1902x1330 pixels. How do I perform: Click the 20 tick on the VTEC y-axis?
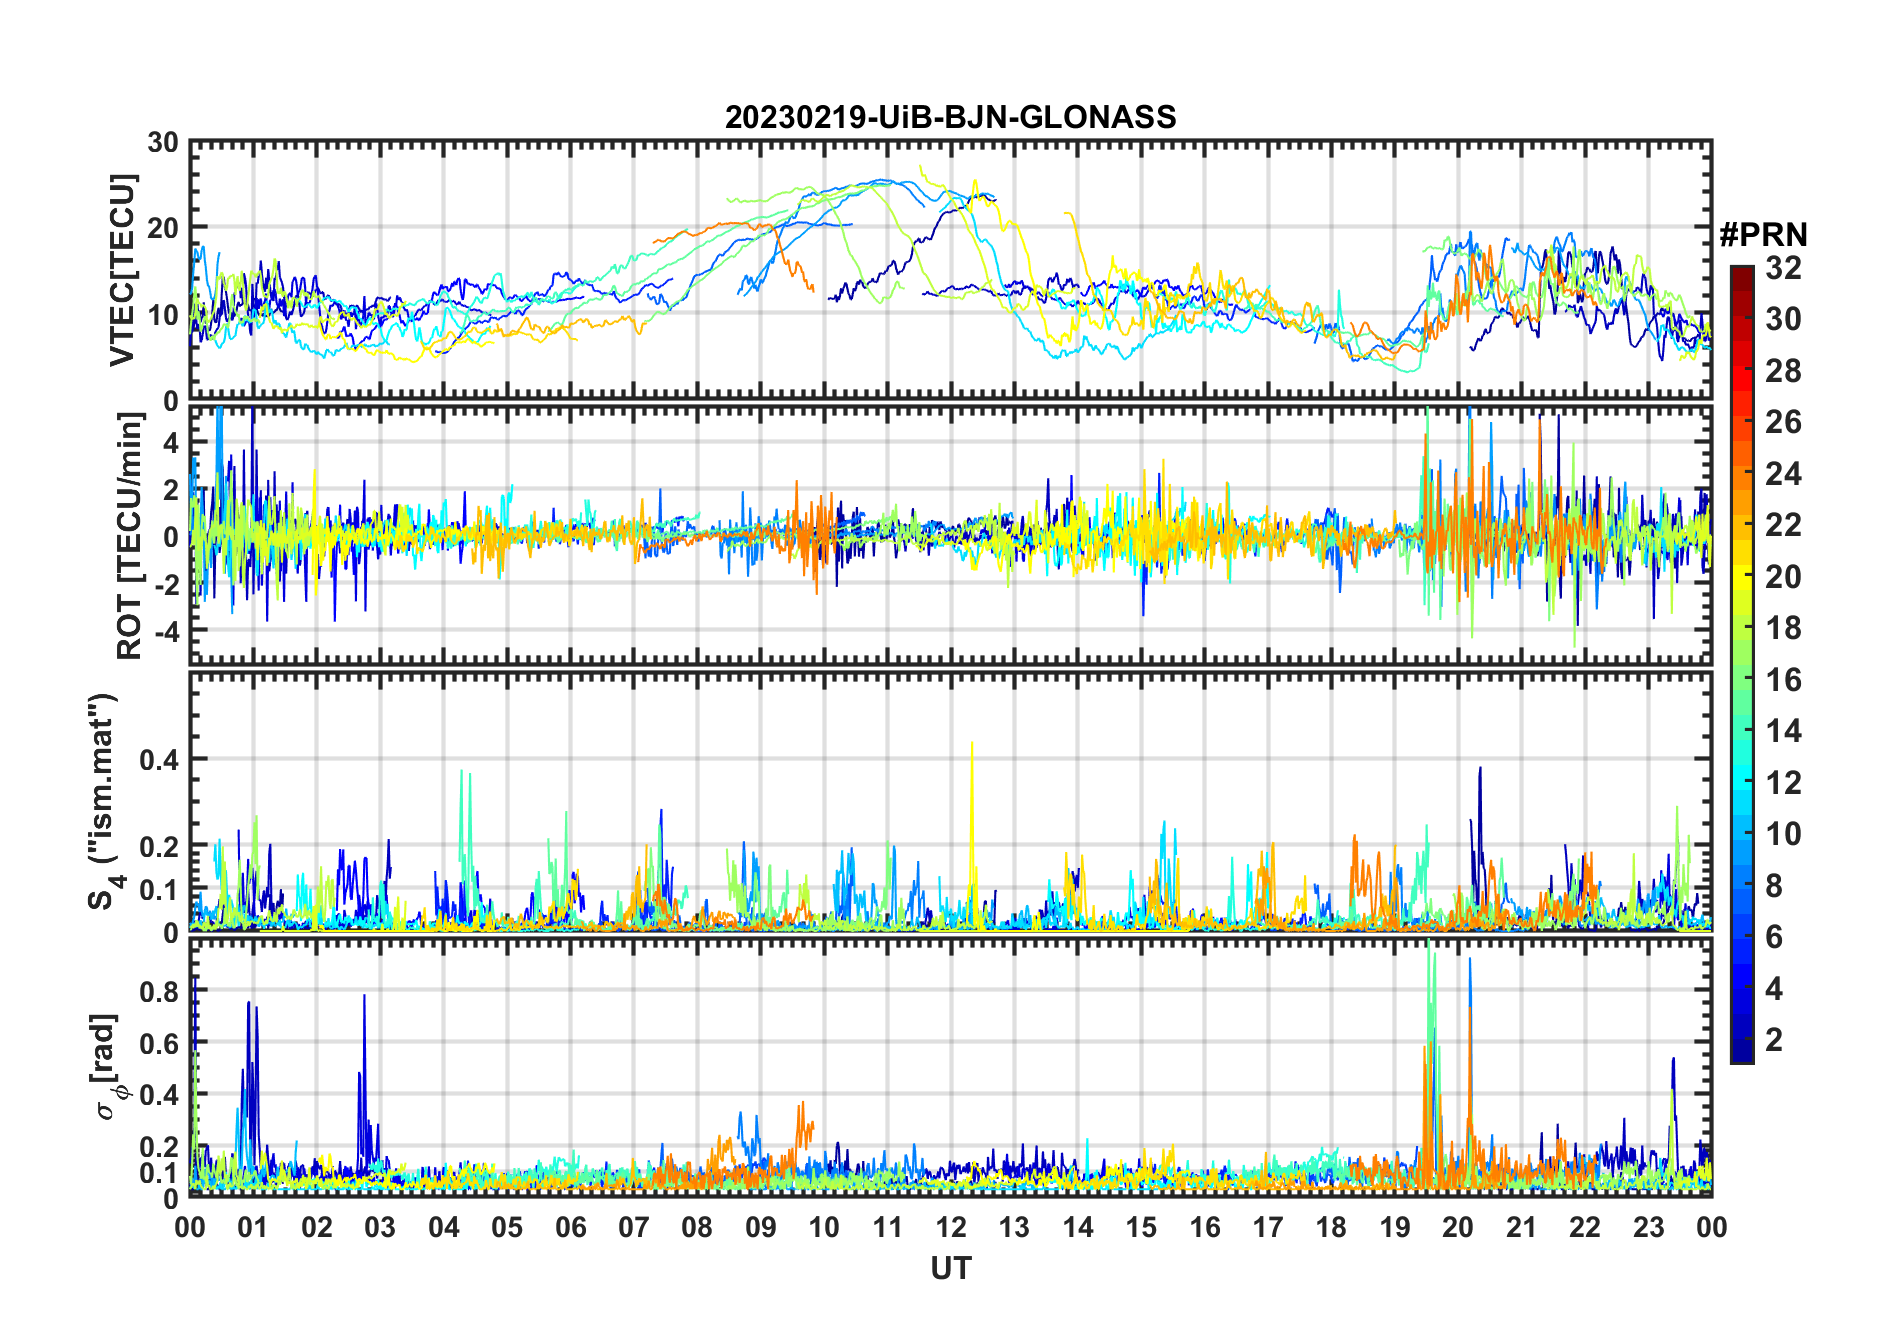coord(163,229)
